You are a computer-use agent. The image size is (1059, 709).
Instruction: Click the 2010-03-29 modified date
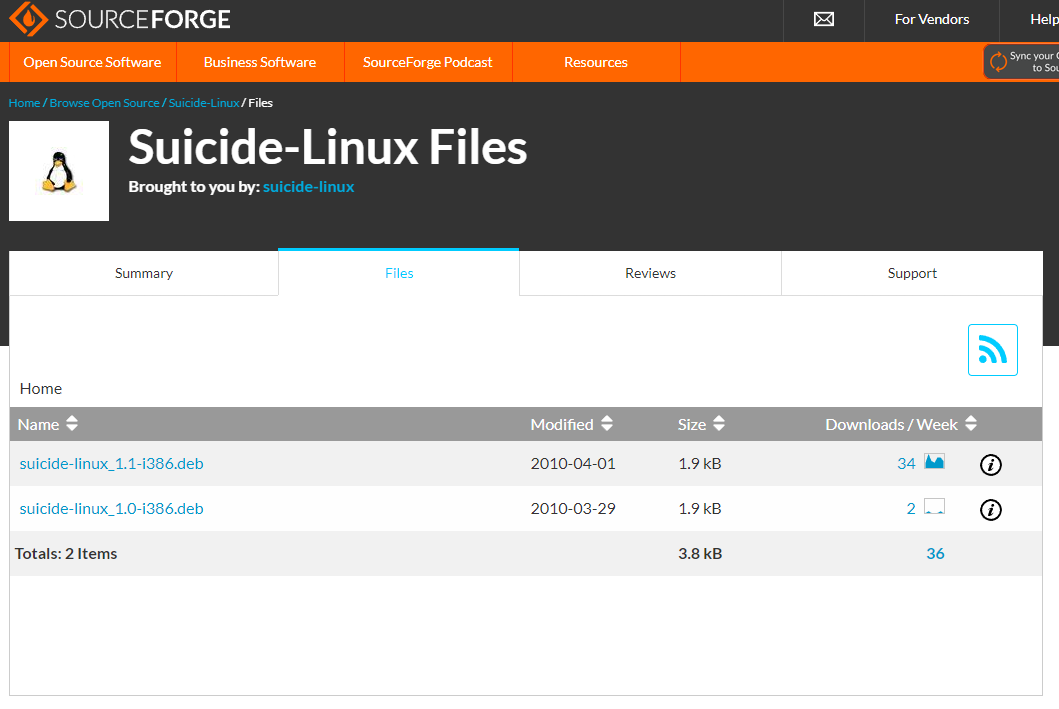pos(573,509)
